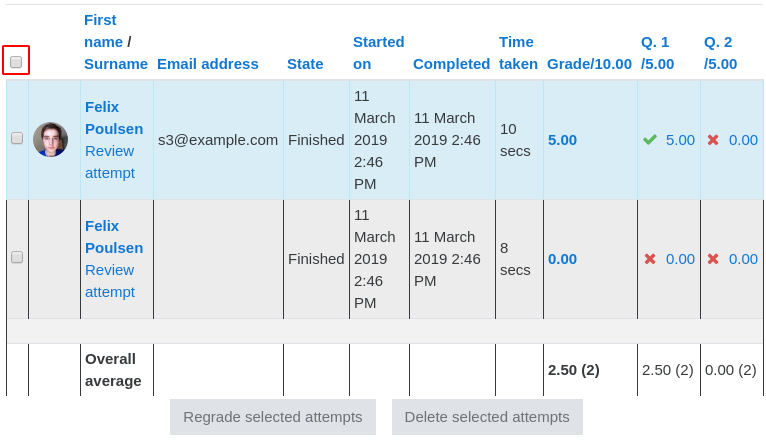Toggle the select-all attempts checkbox in header
This screenshot has width=766, height=440.
click(x=16, y=62)
